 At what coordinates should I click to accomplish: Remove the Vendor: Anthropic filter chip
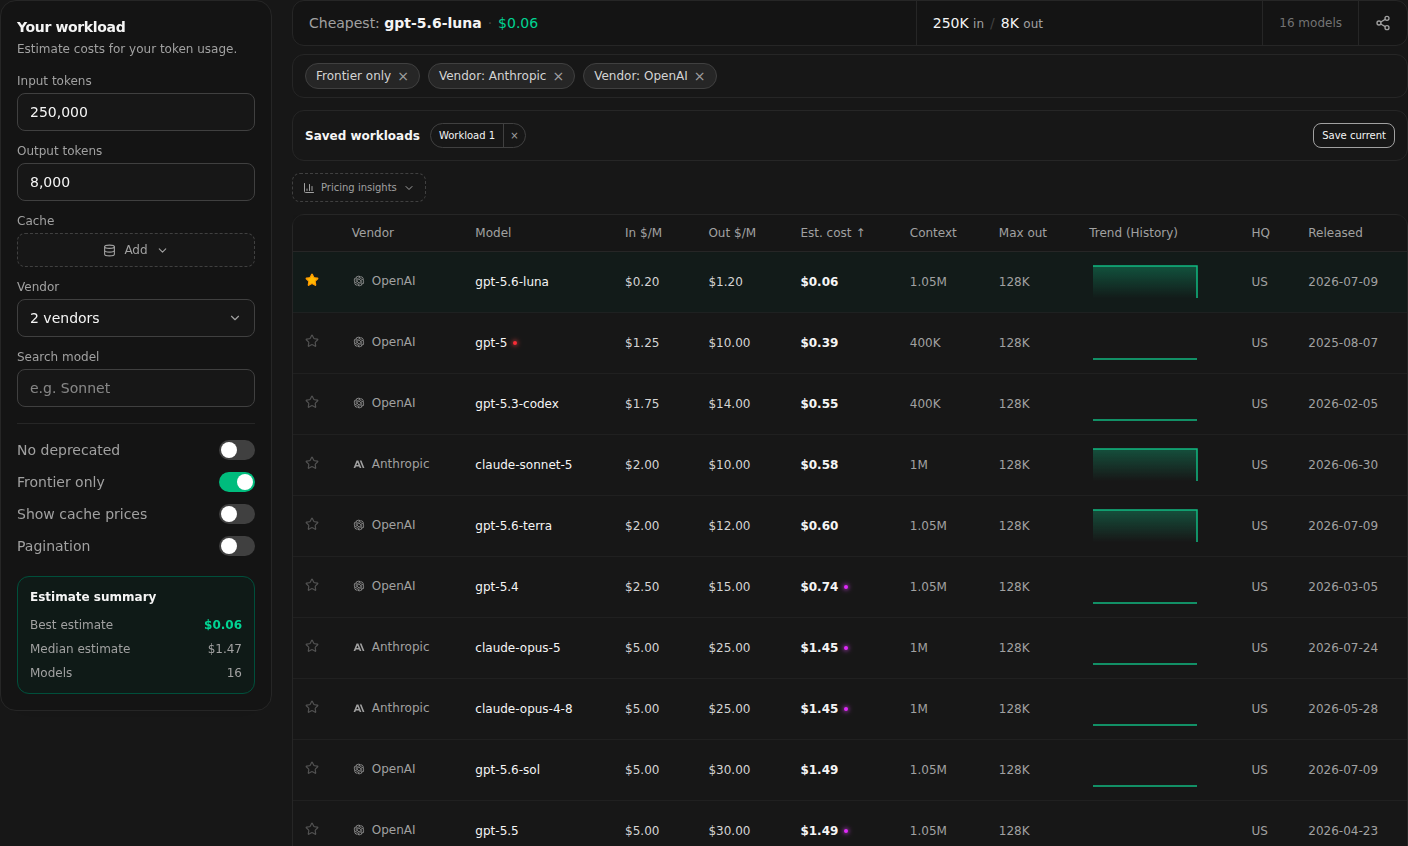click(x=558, y=76)
